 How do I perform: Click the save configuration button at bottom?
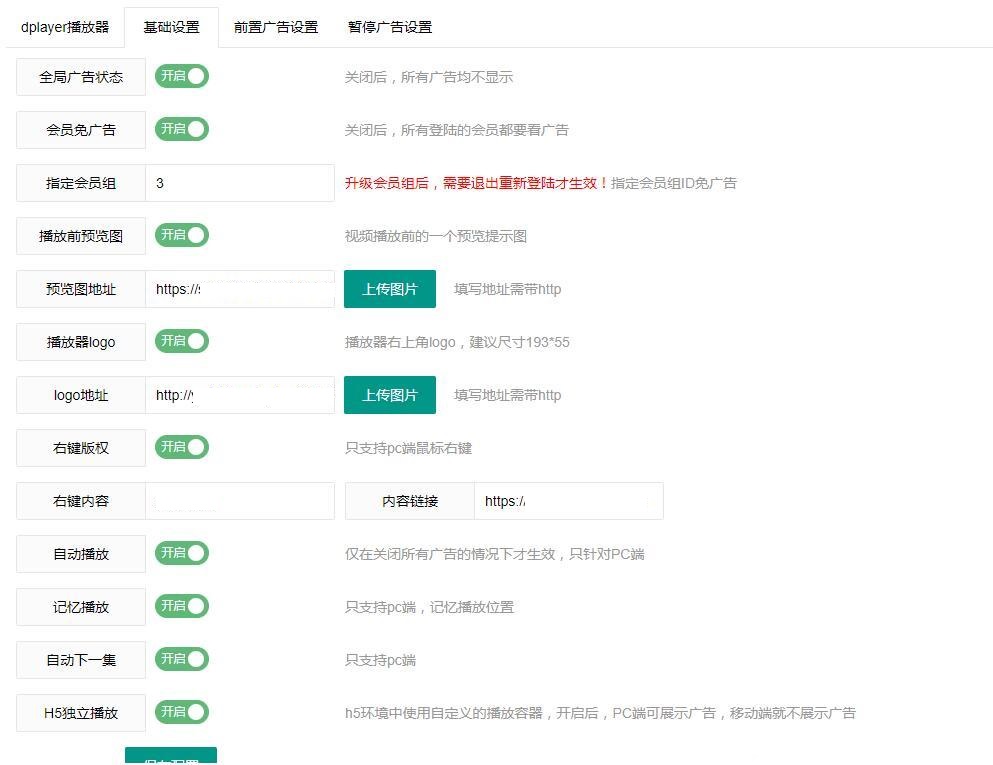tap(170, 759)
